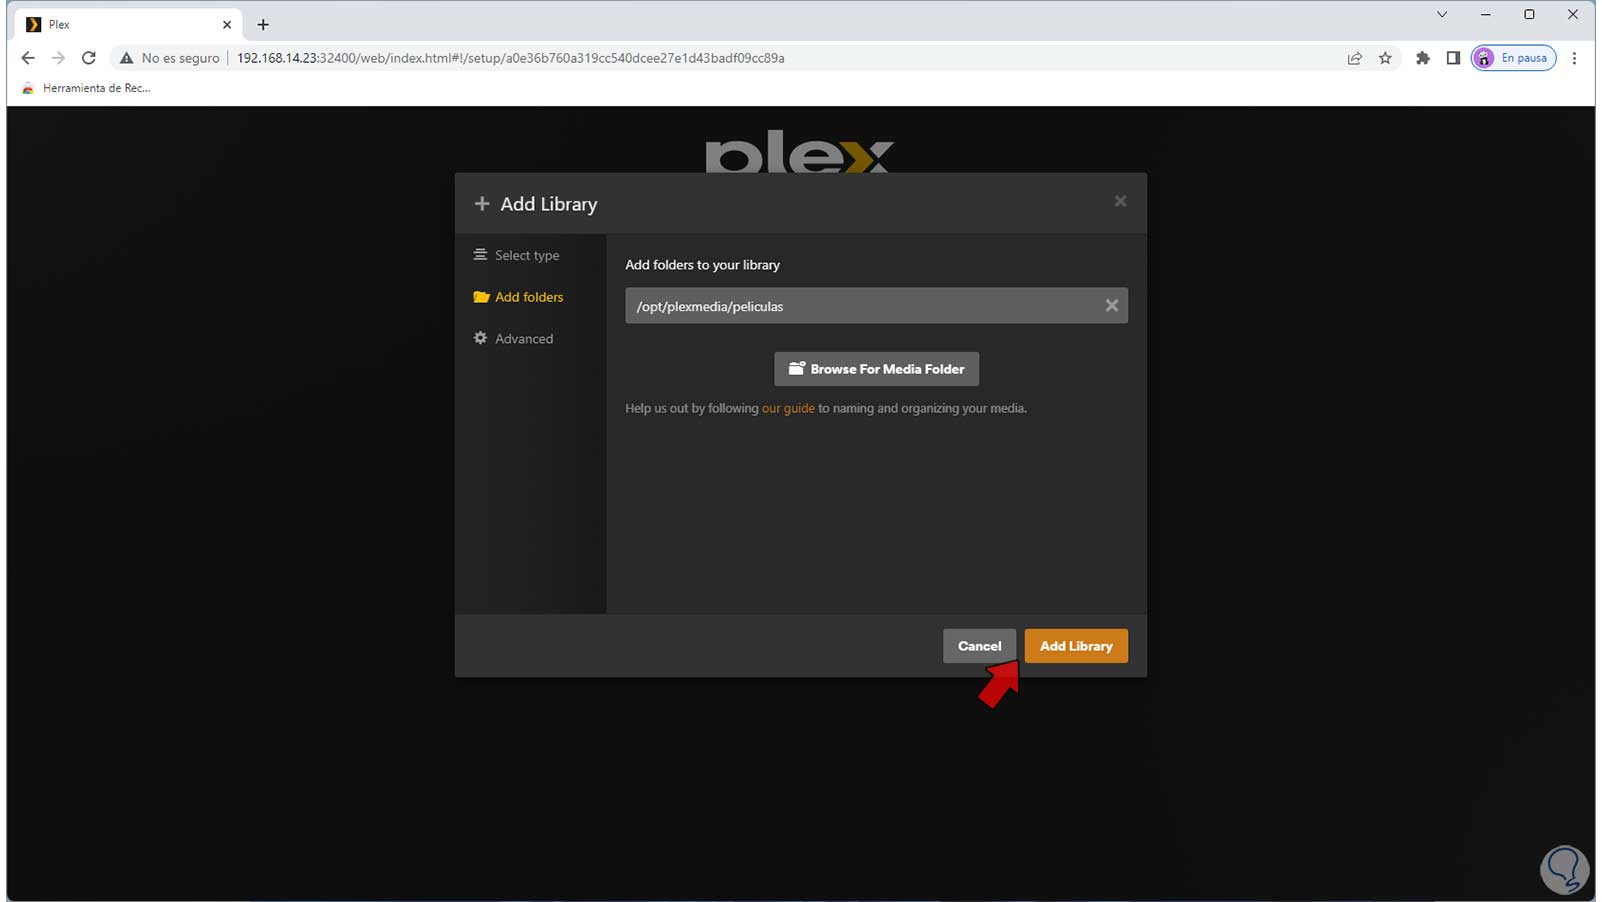
Task: Minimize the browser window
Action: point(1486,15)
